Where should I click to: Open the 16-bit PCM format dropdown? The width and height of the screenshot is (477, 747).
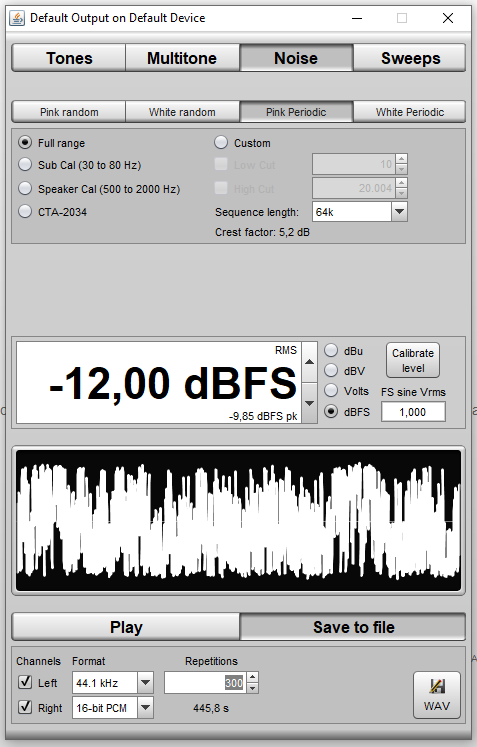145,707
